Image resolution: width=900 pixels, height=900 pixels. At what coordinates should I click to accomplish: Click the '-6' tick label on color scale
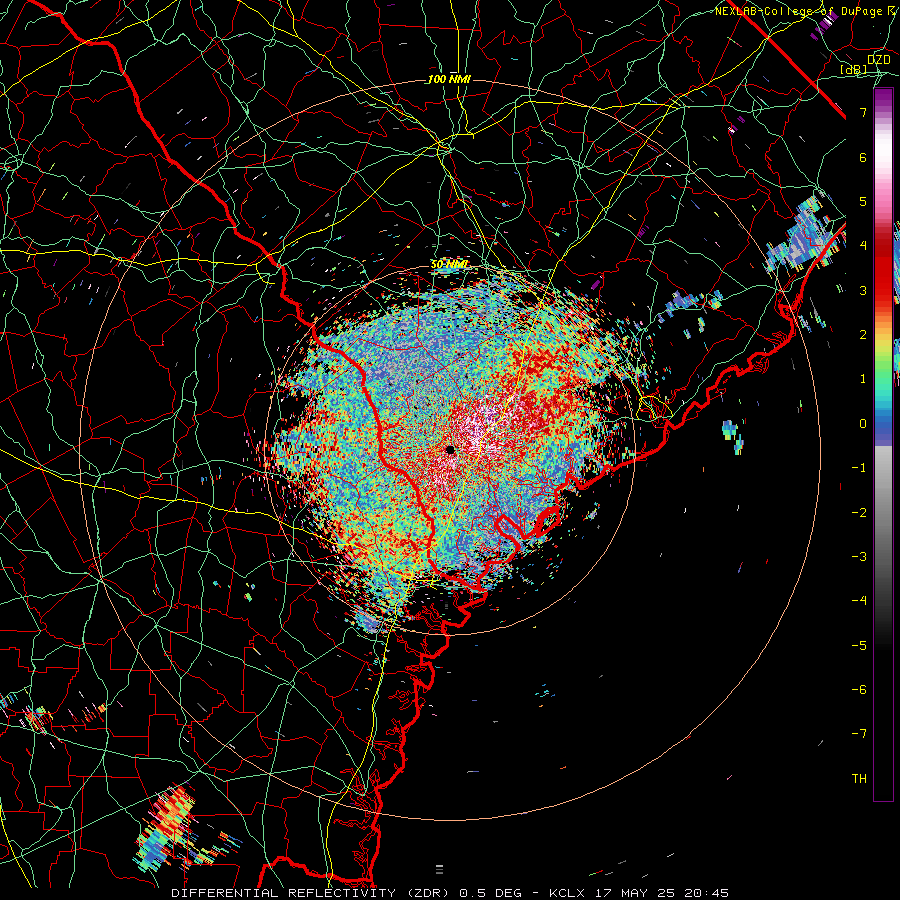click(x=859, y=689)
